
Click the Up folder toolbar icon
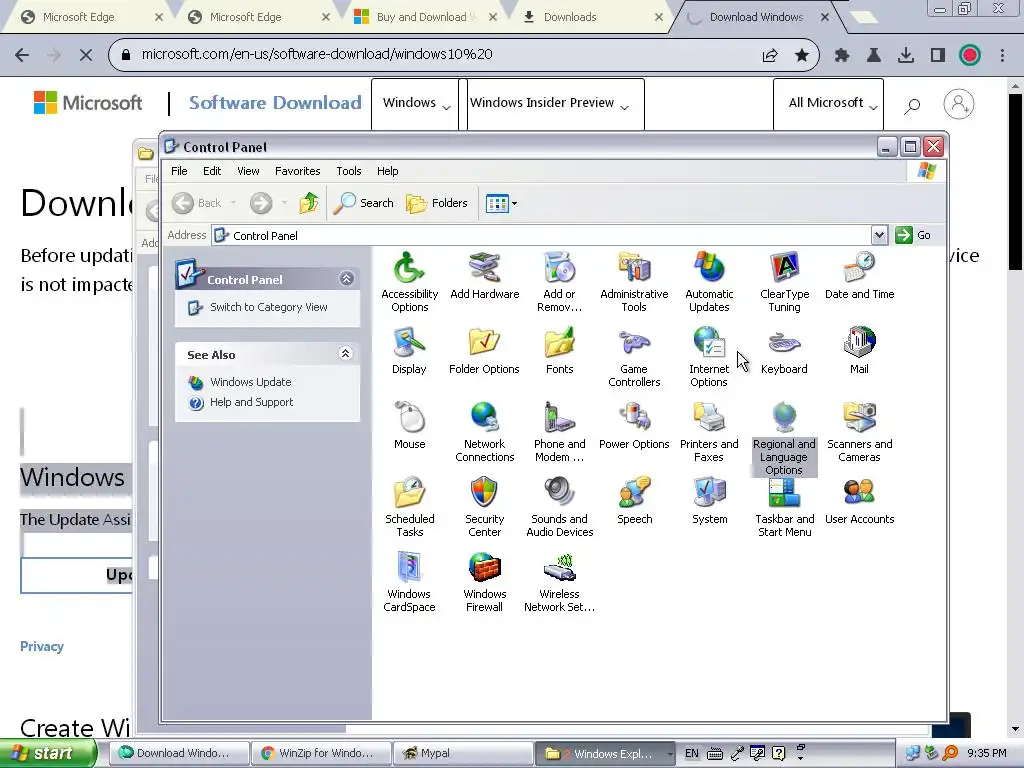pyautogui.click(x=309, y=203)
